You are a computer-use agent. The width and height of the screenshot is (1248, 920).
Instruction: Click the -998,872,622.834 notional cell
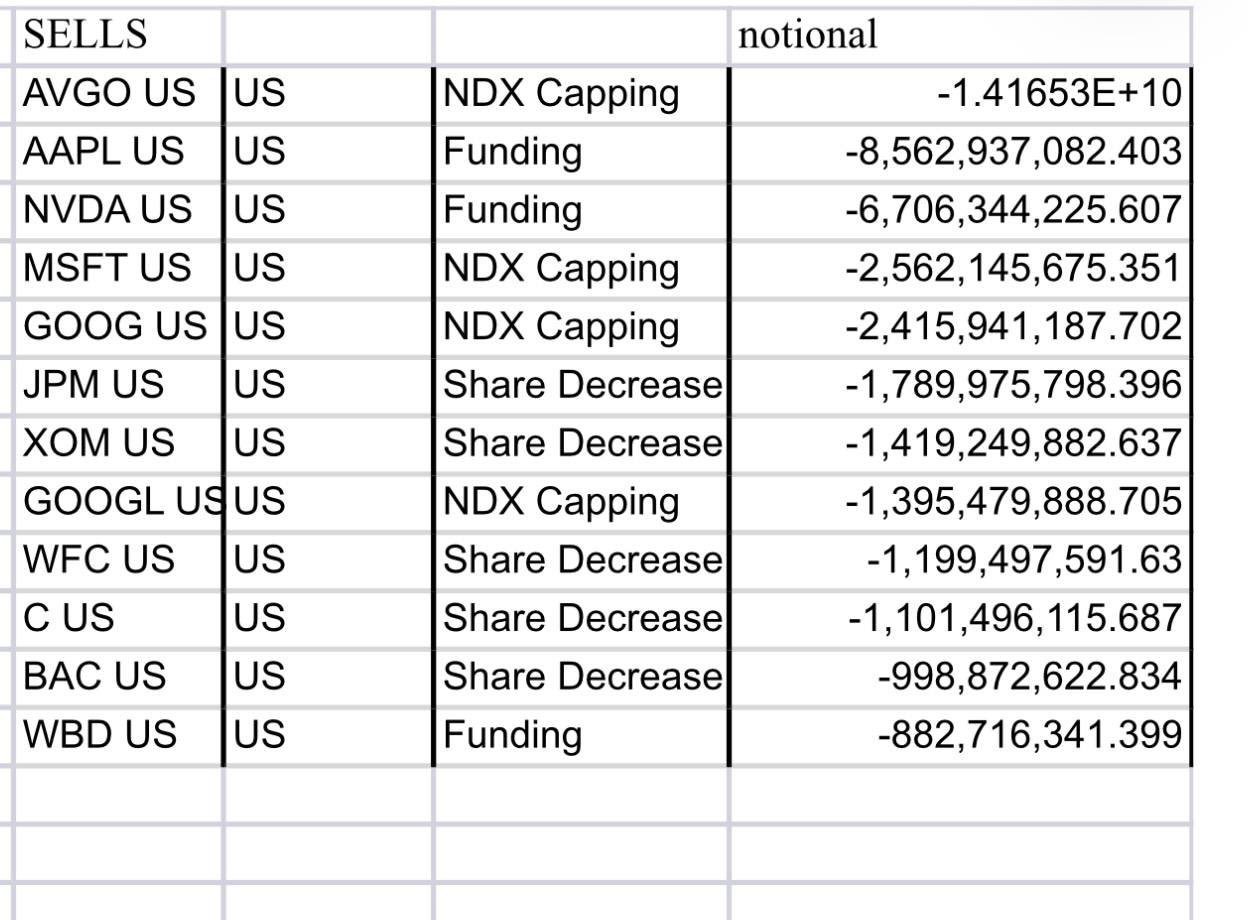click(x=960, y=677)
